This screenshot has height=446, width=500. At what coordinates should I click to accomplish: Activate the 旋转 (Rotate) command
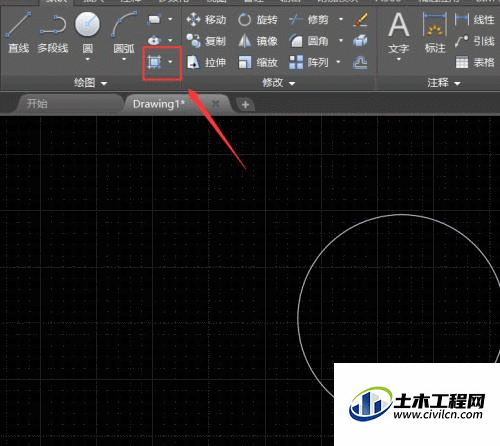pos(257,20)
